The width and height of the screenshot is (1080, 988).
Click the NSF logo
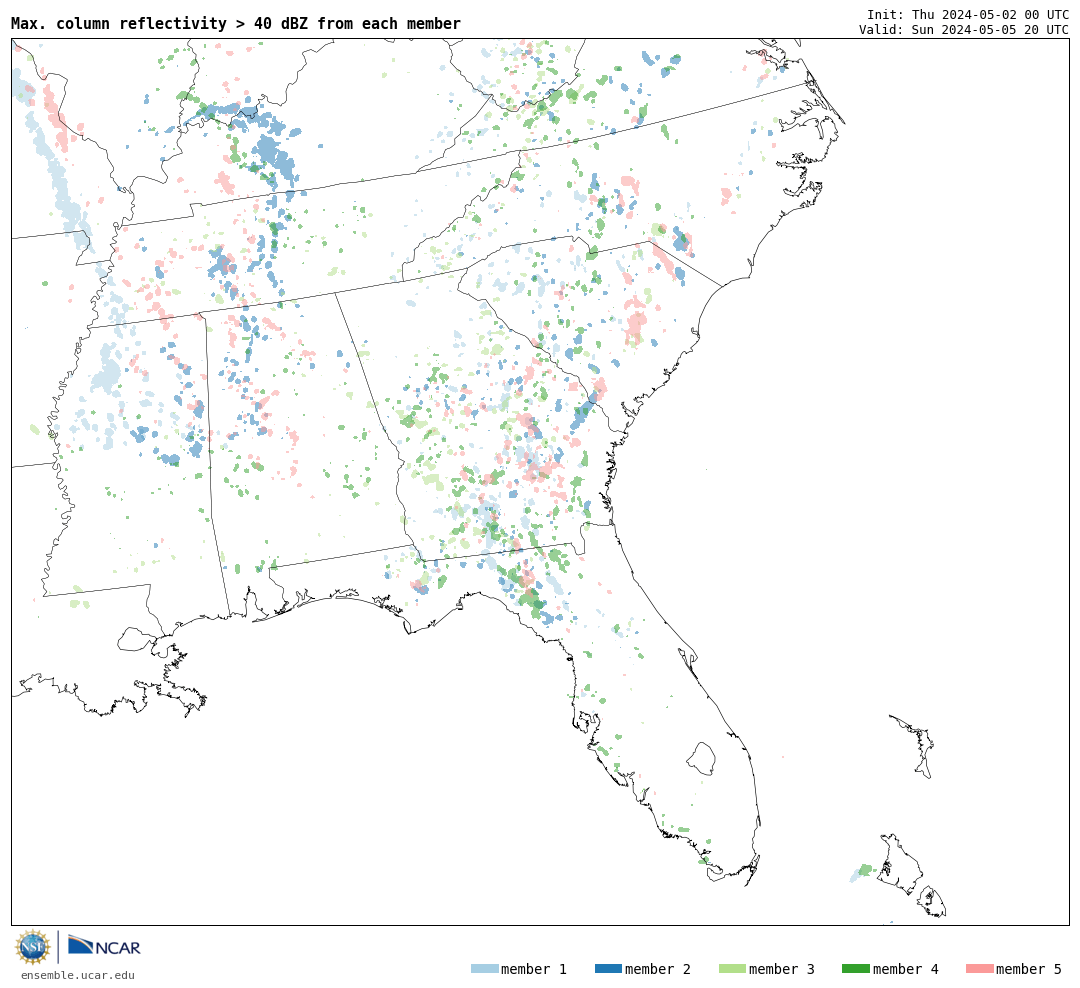click(33, 947)
